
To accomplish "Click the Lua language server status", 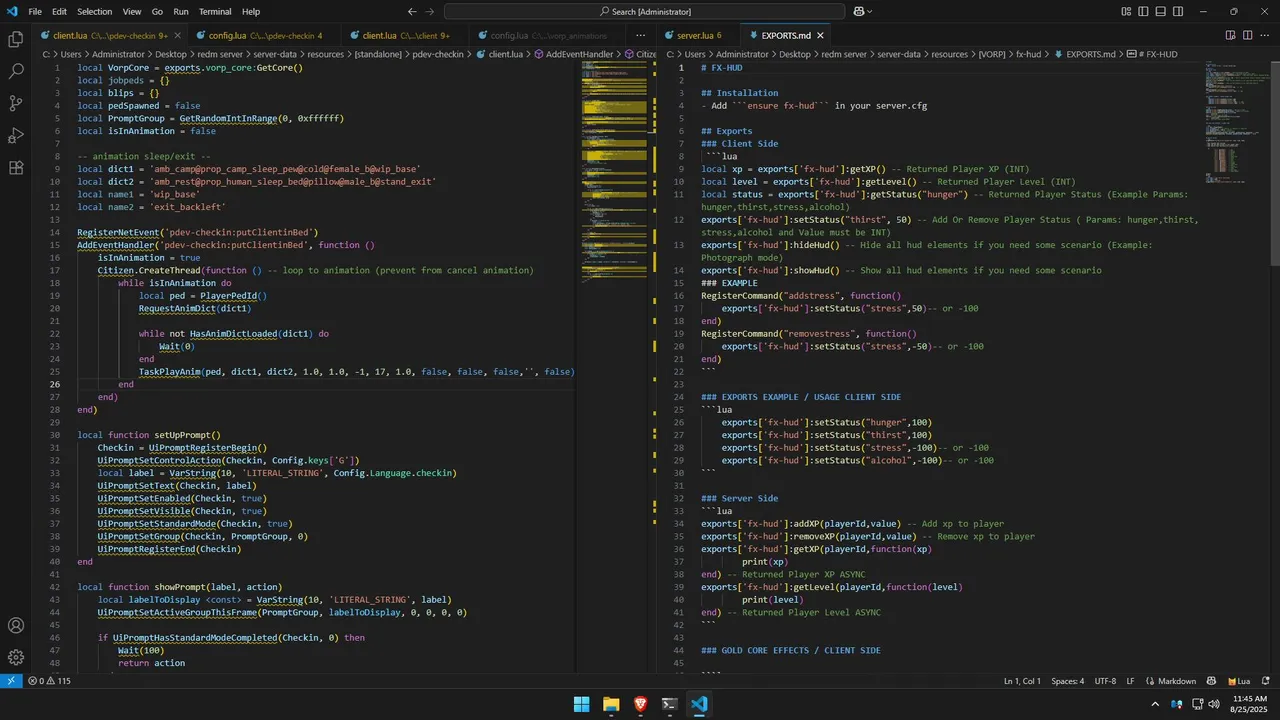I will (x=1238, y=681).
